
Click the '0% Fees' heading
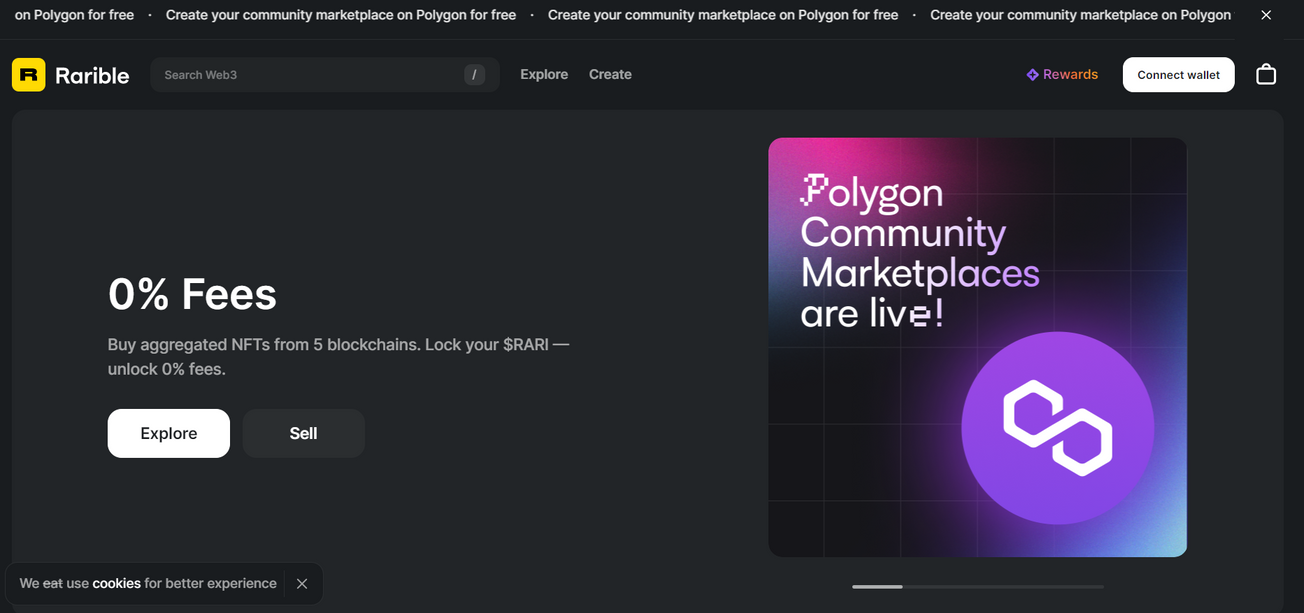coord(192,294)
